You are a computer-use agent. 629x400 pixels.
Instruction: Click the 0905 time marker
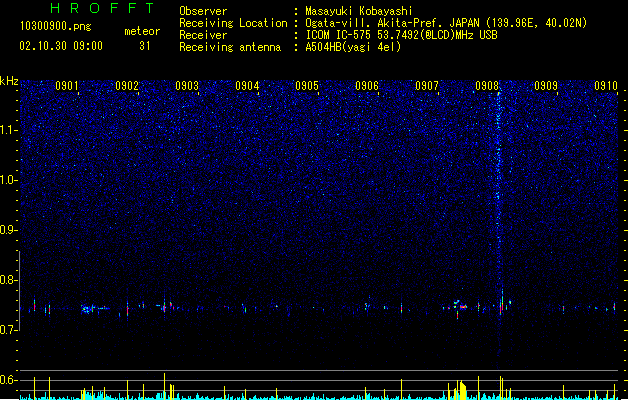[x=307, y=86]
